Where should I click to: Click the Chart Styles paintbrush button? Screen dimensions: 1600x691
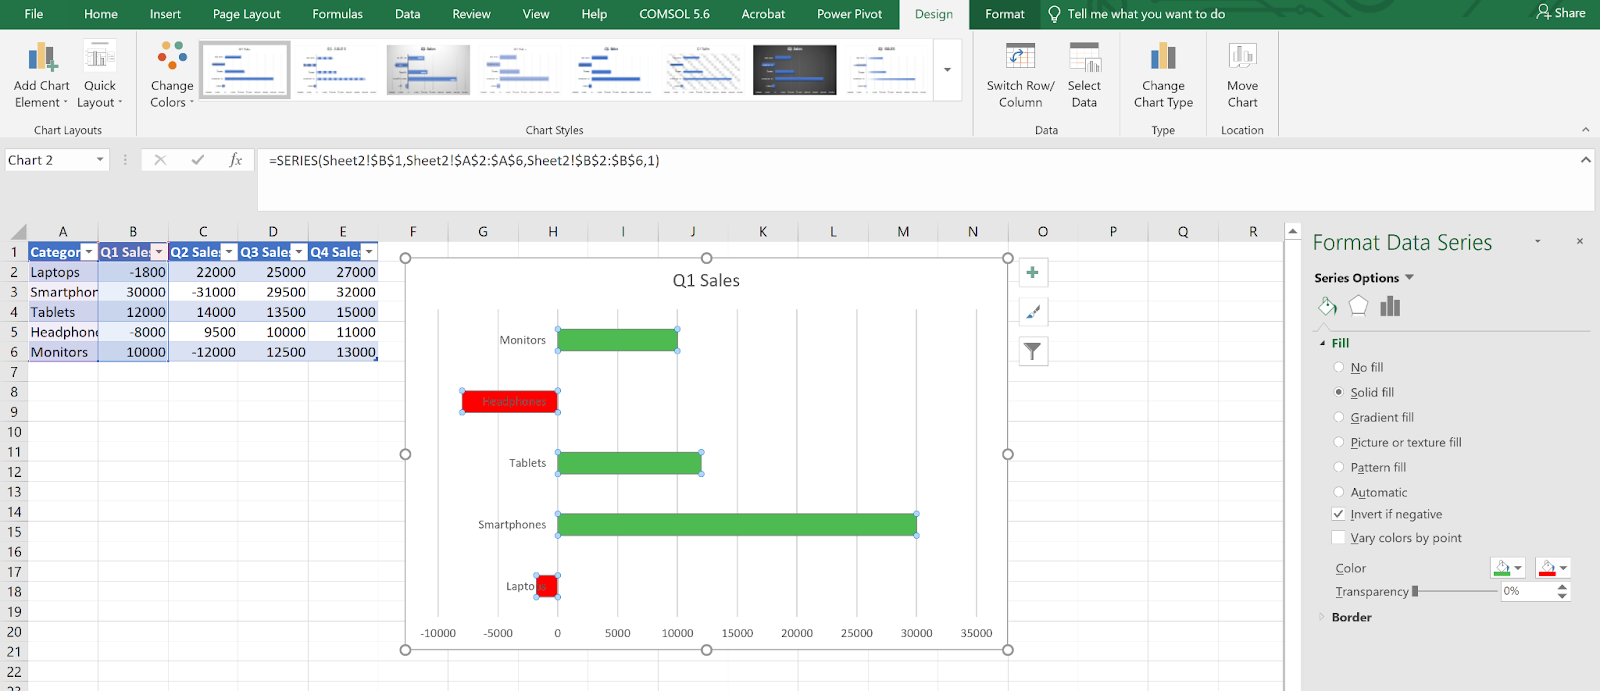(1033, 312)
